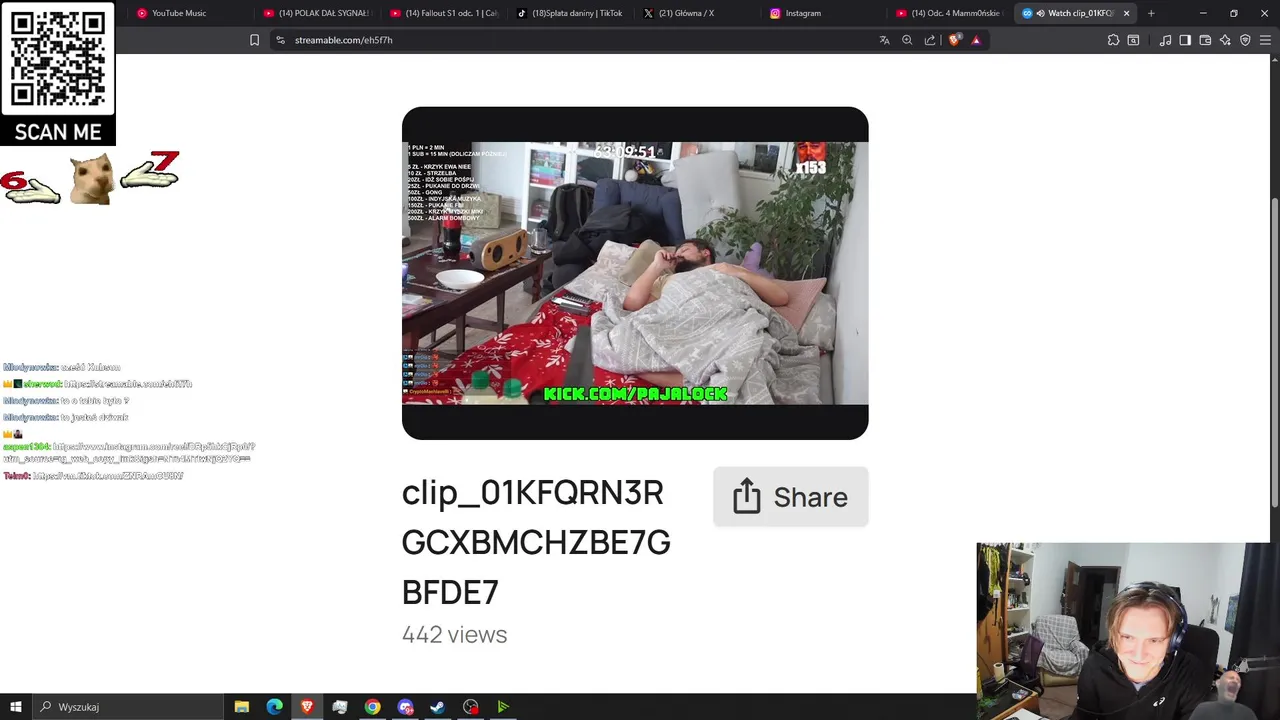1280x720 pixels.
Task: Click the 442 views text
Action: click(x=454, y=635)
